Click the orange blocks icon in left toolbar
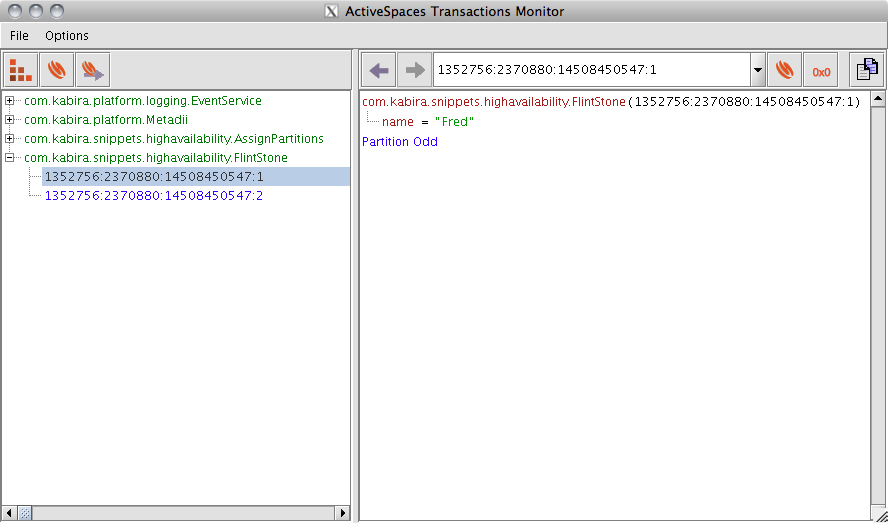This screenshot has width=888, height=523. [21, 70]
